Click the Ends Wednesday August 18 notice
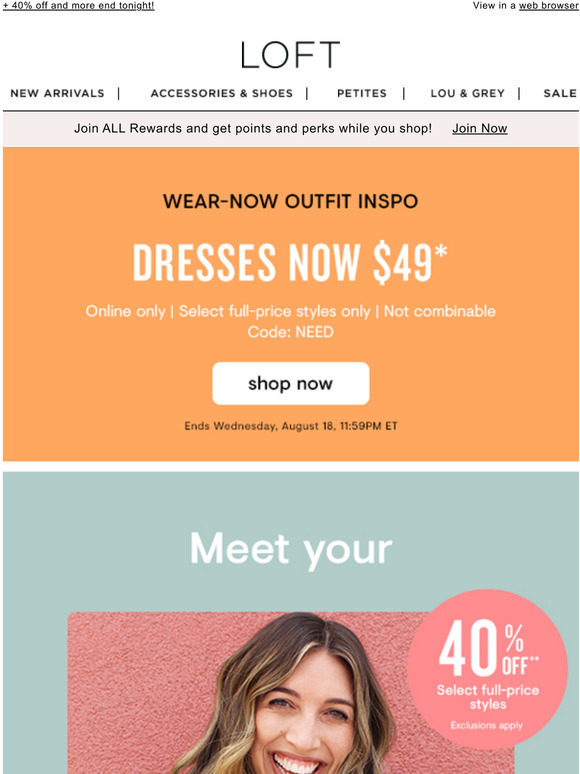 click(x=291, y=426)
